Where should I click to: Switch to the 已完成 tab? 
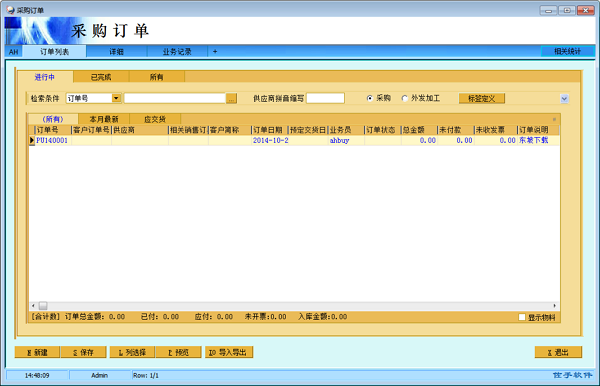point(101,77)
